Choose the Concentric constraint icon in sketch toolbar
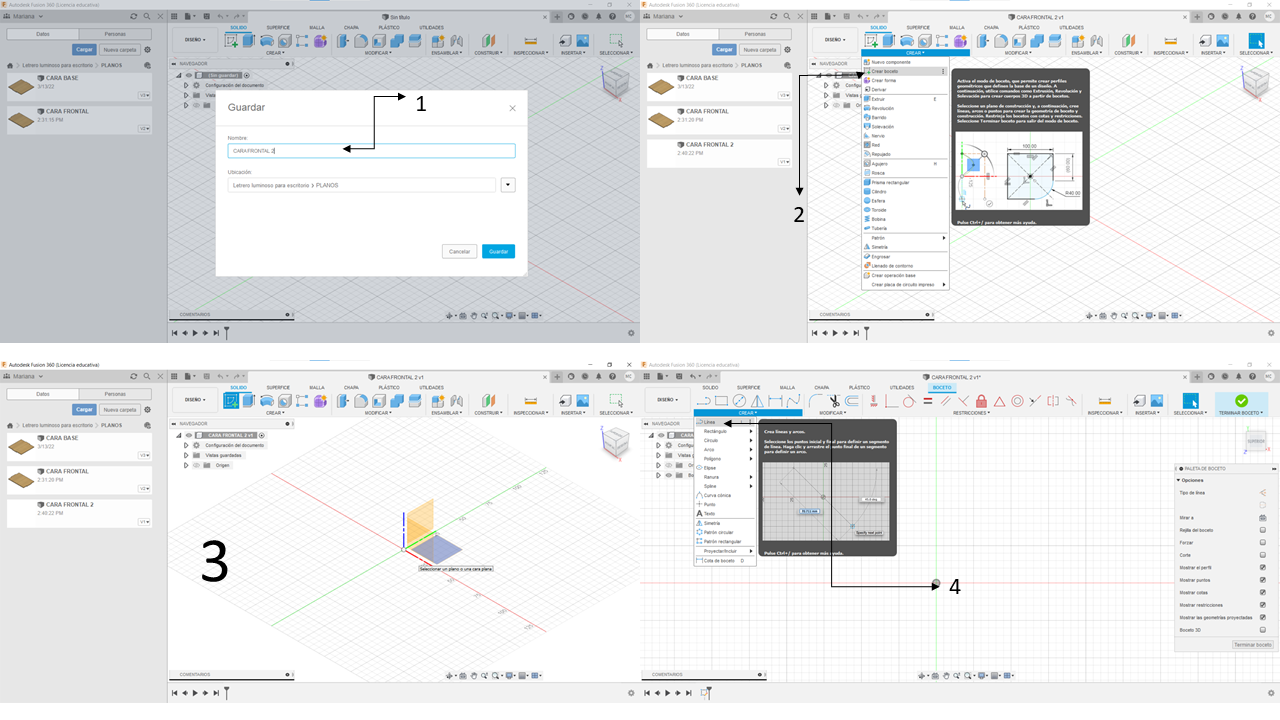The width and height of the screenshot is (1280, 720). click(x=1017, y=401)
